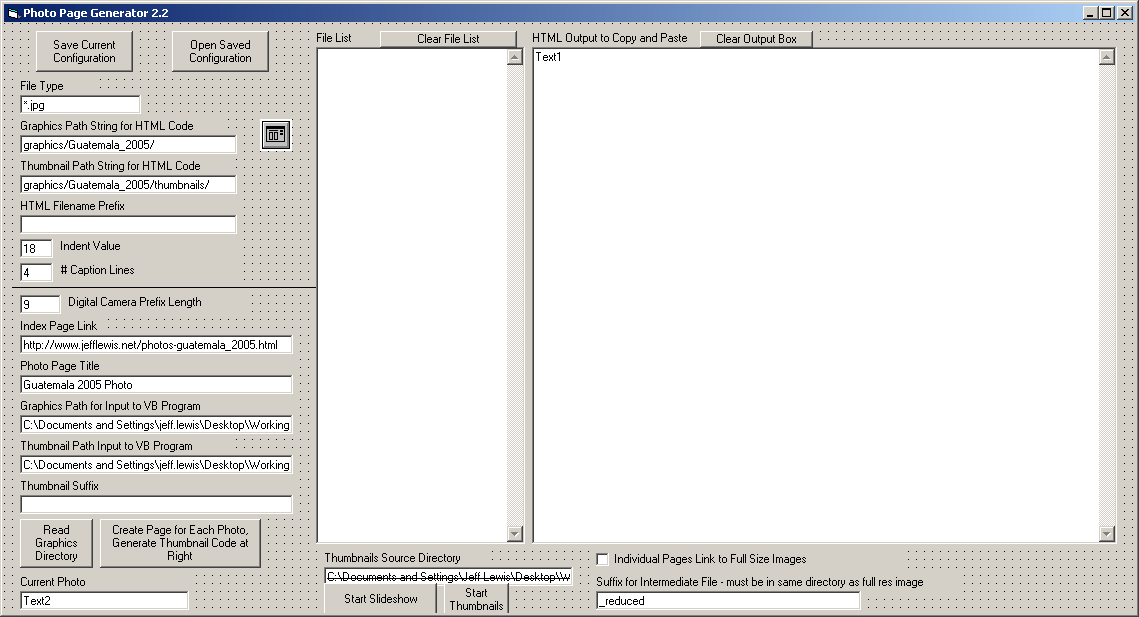Click Thumbnail Path Input to VB field
1139x617 pixels.
156,464
